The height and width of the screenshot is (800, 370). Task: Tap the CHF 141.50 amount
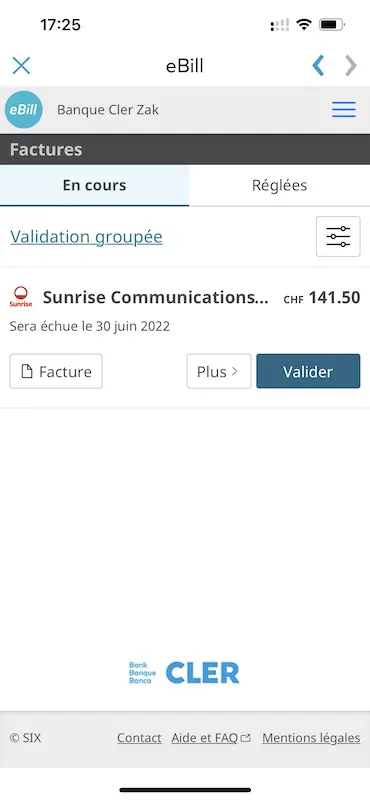[x=322, y=297]
